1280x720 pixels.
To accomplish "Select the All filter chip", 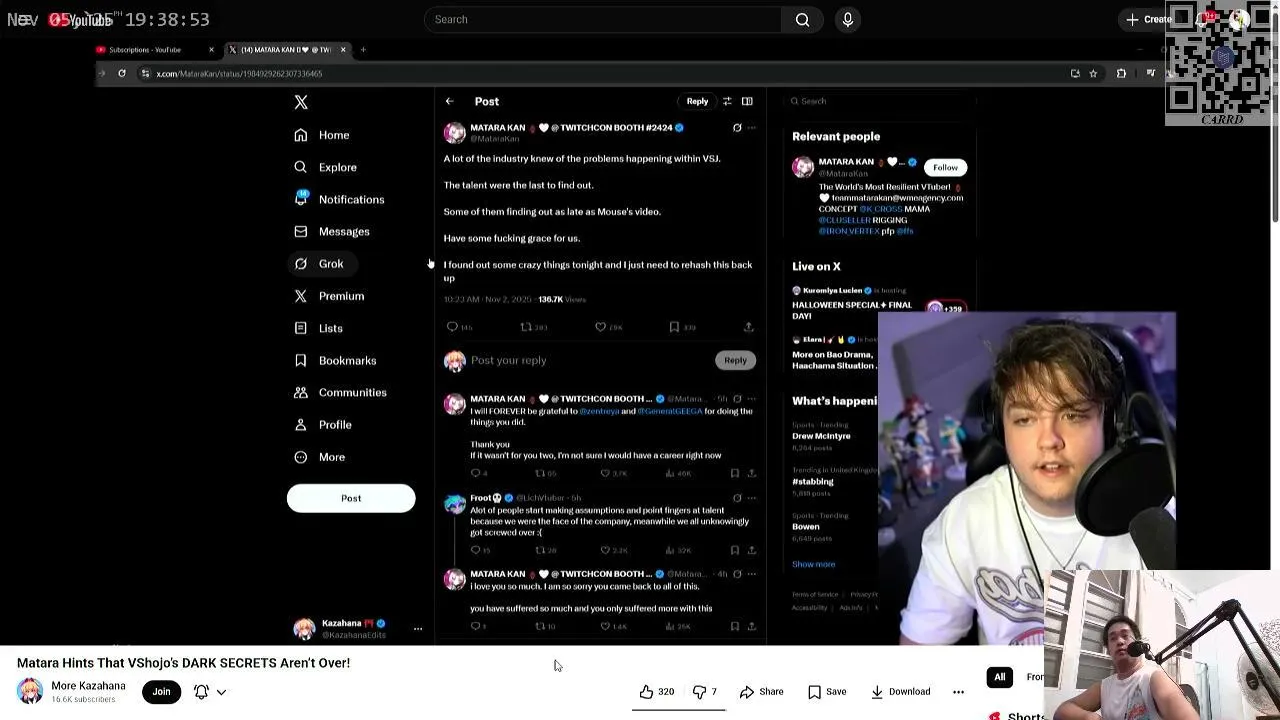I will point(999,677).
